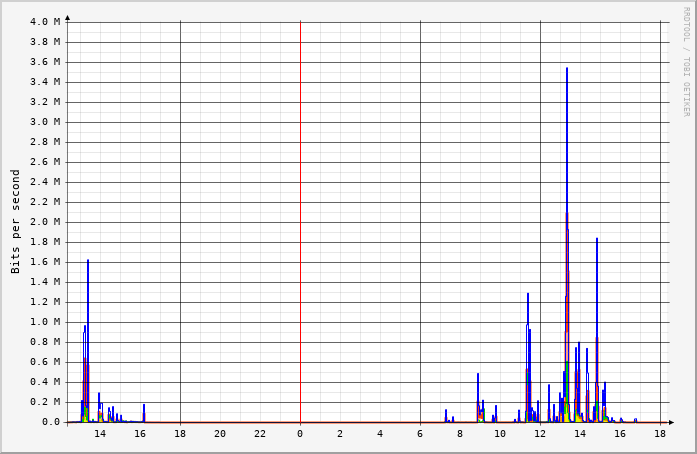Screen dimensions: 697x454
Task: Click the "1.6 M" y-axis label
Action: point(45,262)
